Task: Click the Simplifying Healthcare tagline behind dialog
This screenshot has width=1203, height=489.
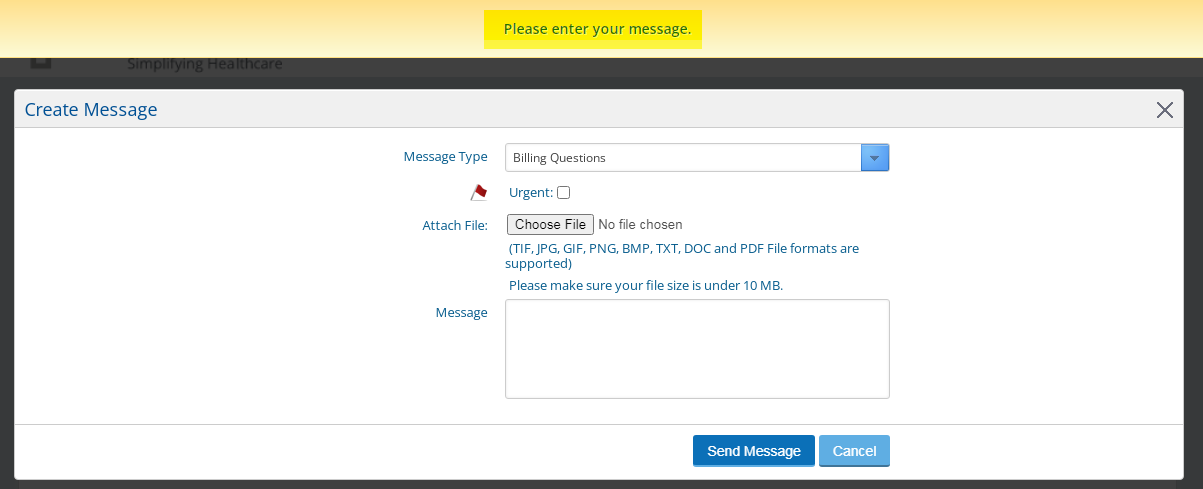Action: click(205, 65)
